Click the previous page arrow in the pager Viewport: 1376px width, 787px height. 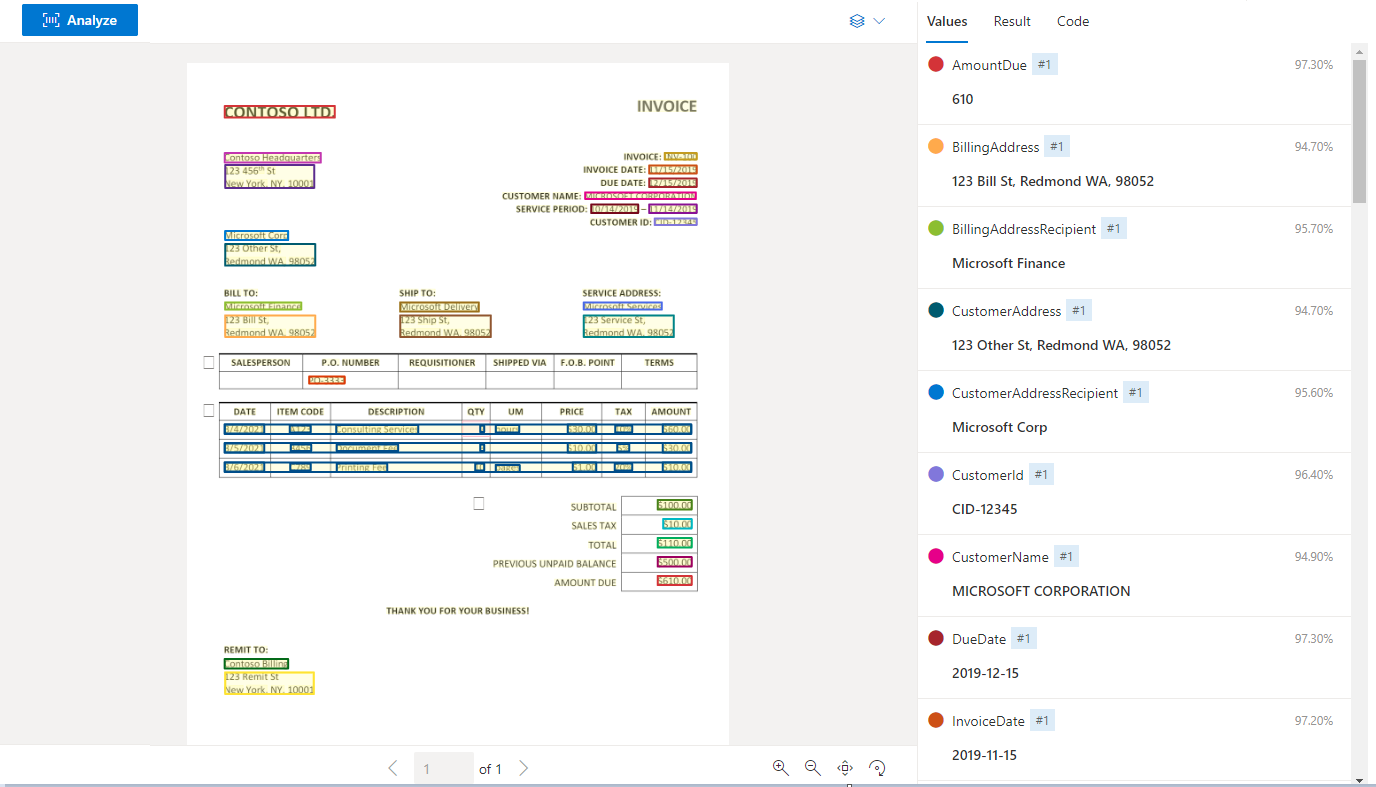[x=392, y=768]
